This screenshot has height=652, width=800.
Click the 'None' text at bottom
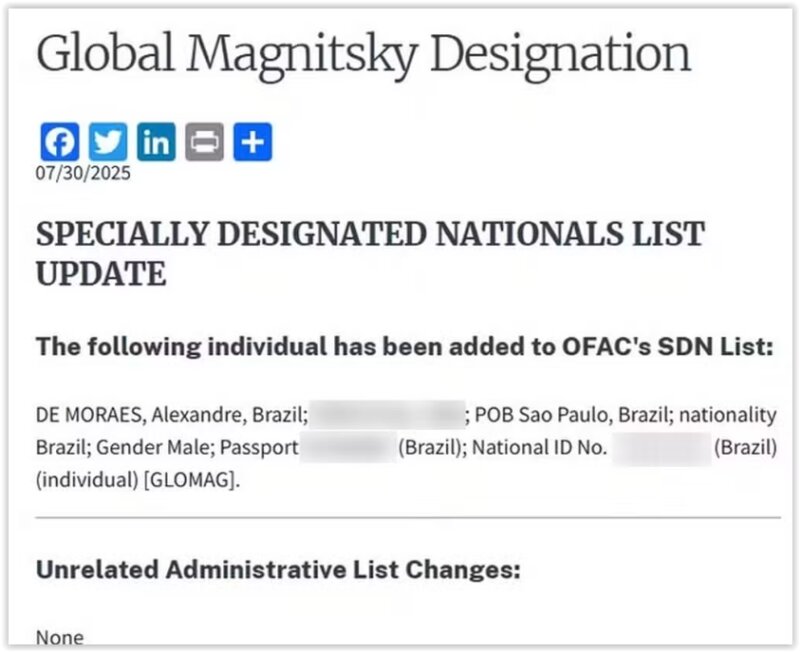tap(60, 637)
